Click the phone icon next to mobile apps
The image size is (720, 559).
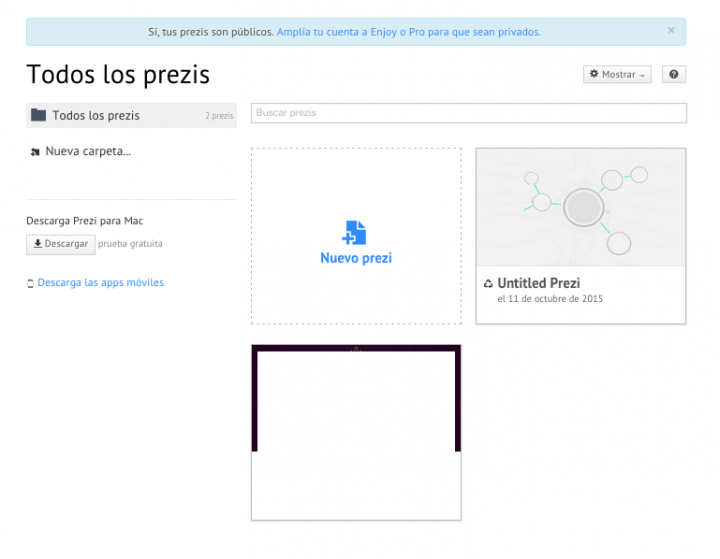click(x=30, y=284)
